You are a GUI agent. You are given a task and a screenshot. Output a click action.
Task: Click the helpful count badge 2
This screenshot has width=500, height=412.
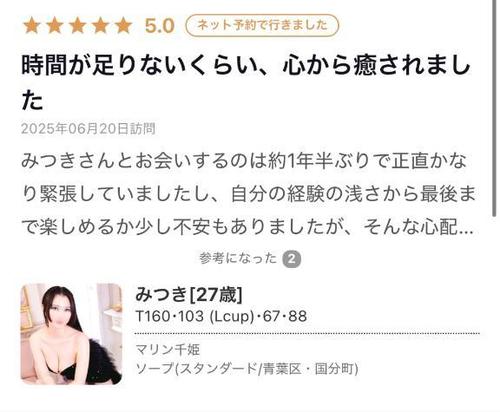point(292,259)
